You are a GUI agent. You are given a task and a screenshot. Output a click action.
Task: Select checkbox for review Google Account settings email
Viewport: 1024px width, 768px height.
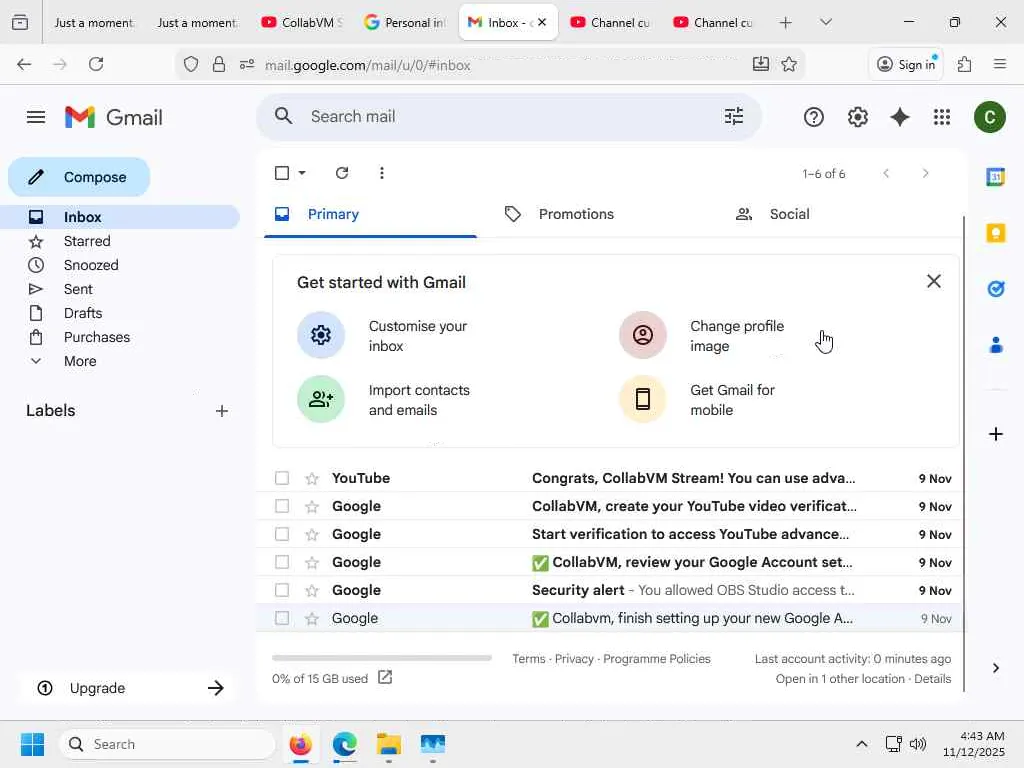tap(282, 562)
